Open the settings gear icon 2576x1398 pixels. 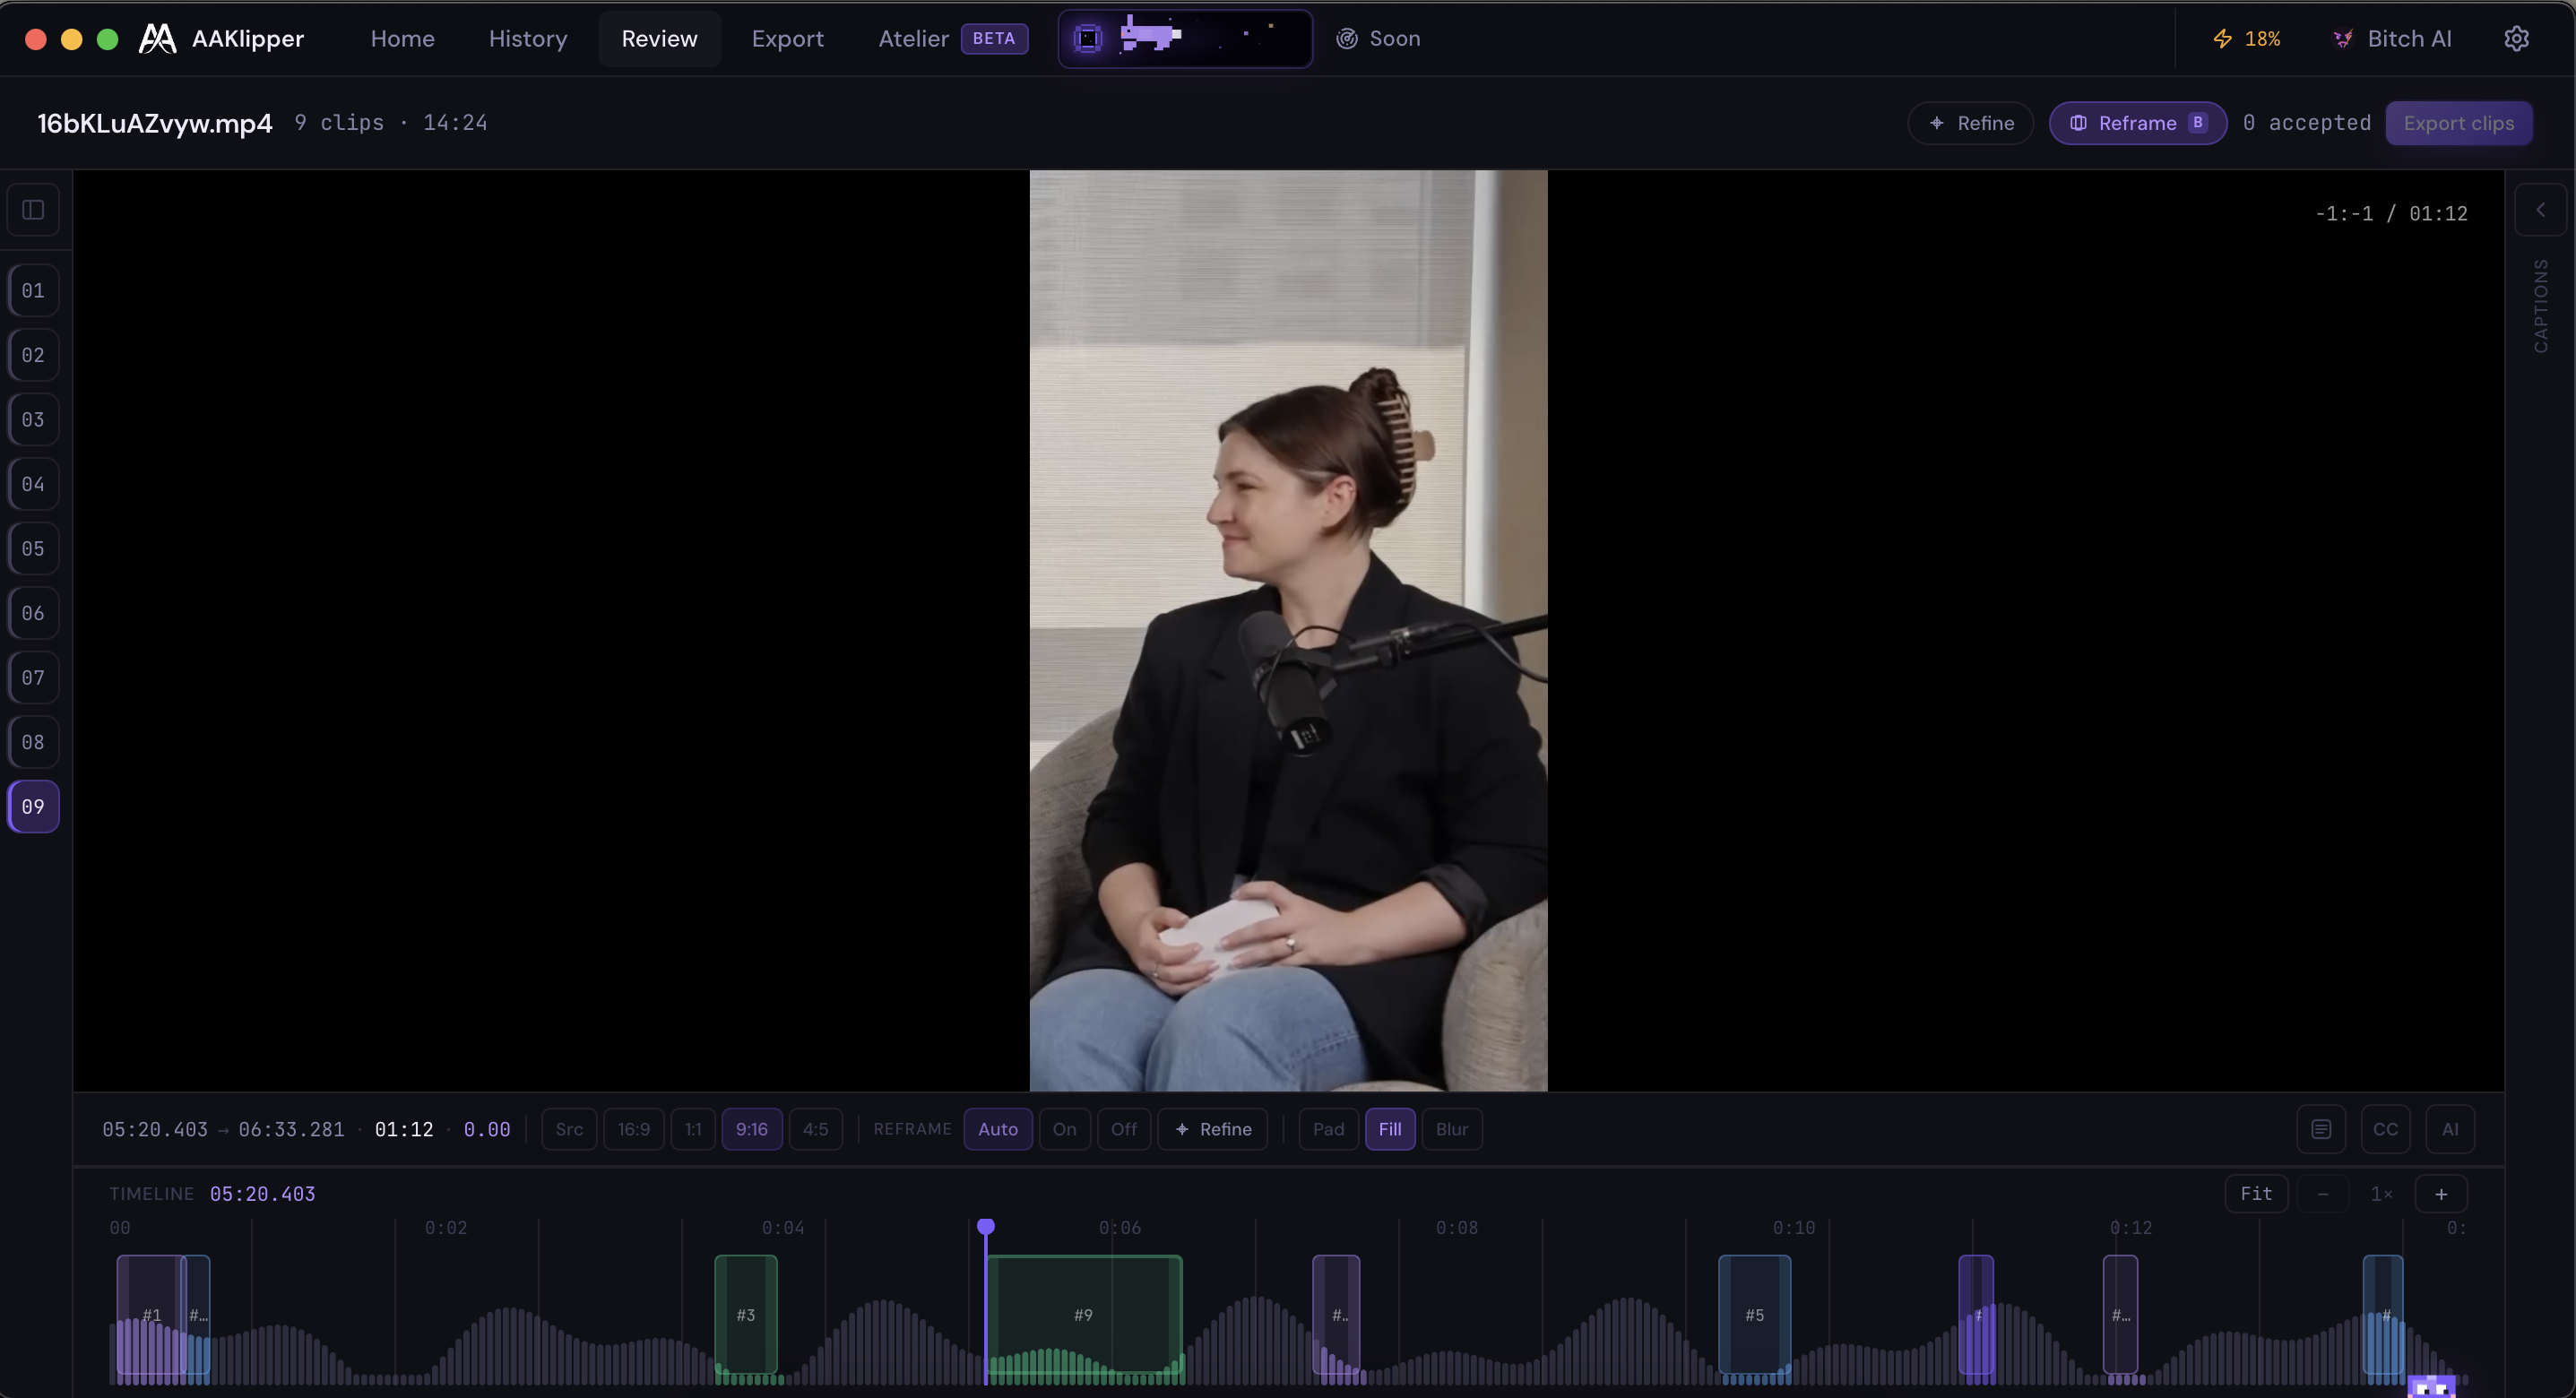point(2516,39)
